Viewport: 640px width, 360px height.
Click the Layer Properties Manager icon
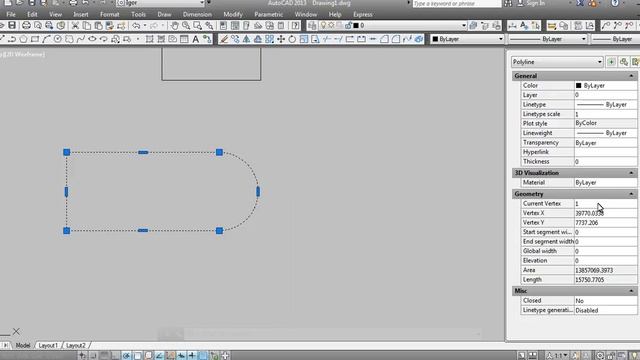312,26
